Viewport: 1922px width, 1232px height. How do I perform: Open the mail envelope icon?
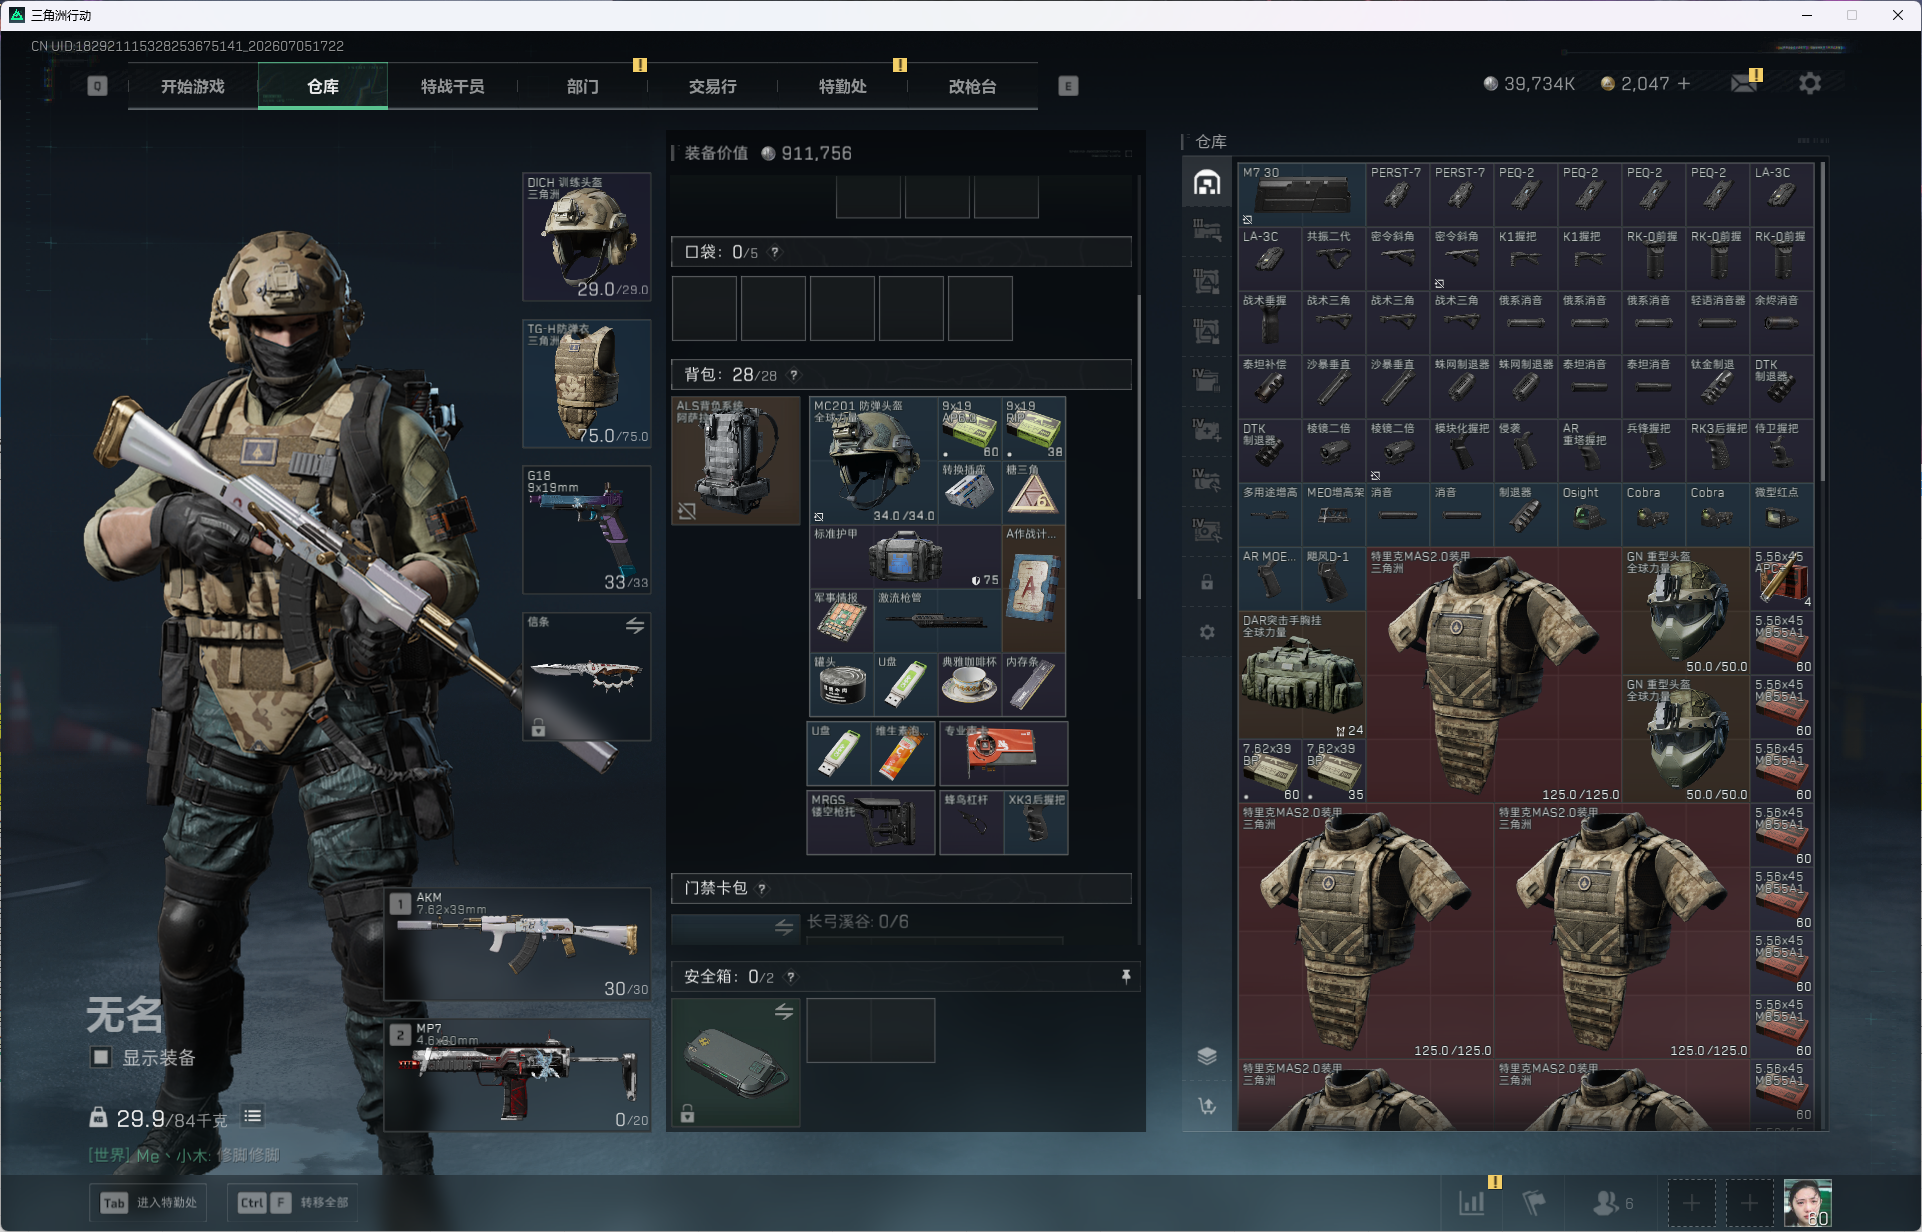[x=1744, y=83]
